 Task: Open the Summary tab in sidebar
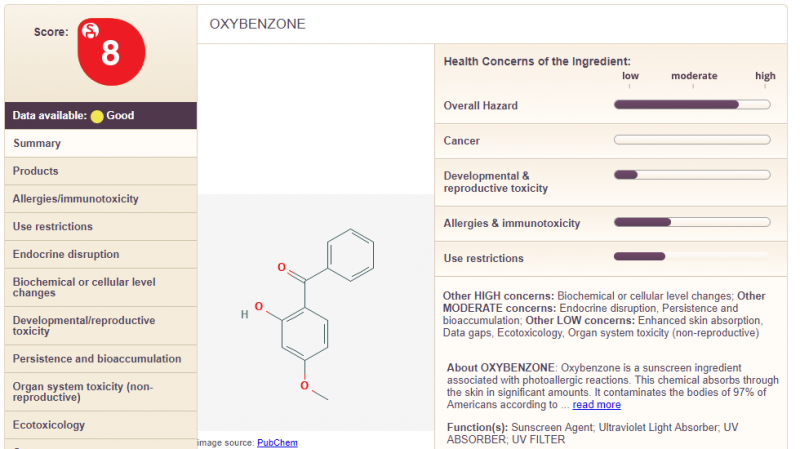point(37,143)
